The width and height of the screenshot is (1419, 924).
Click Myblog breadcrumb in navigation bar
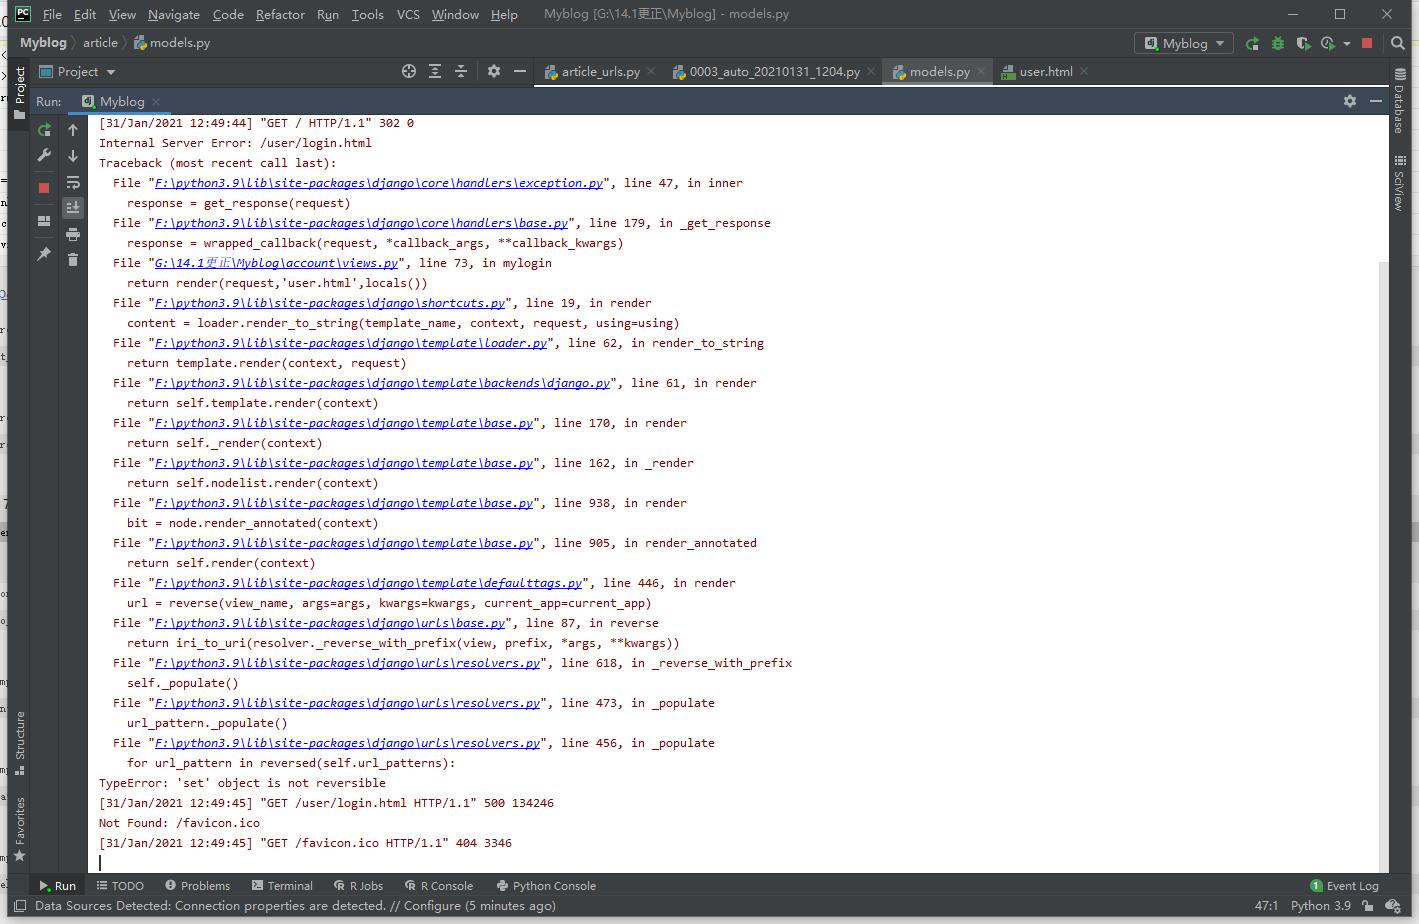point(43,43)
